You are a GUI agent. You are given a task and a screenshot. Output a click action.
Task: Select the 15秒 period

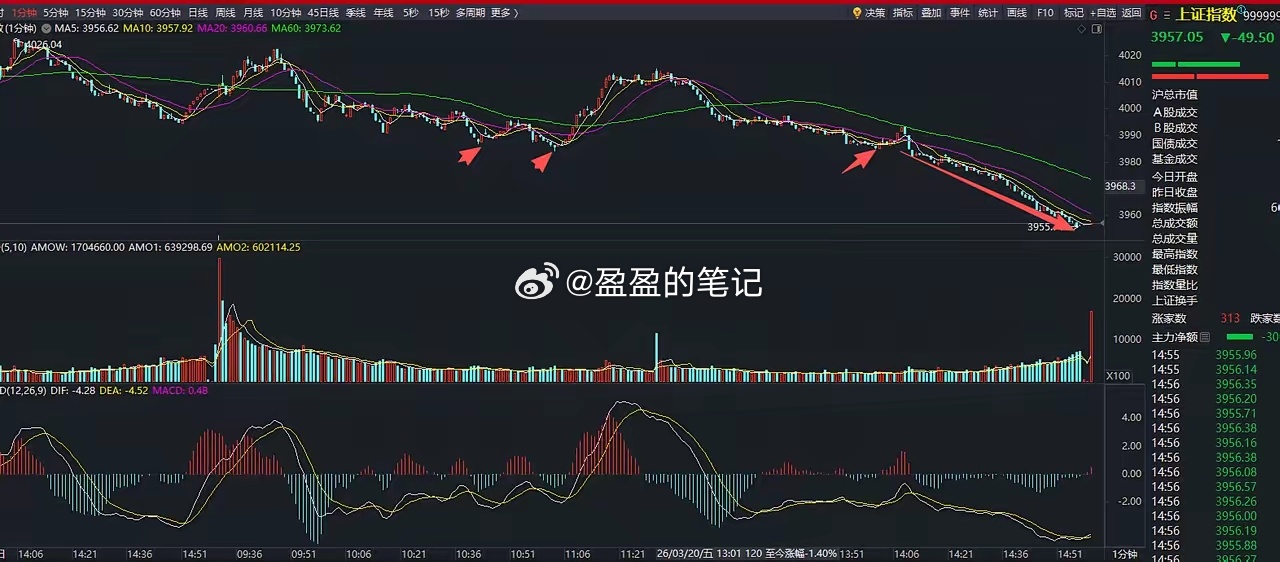click(x=438, y=13)
